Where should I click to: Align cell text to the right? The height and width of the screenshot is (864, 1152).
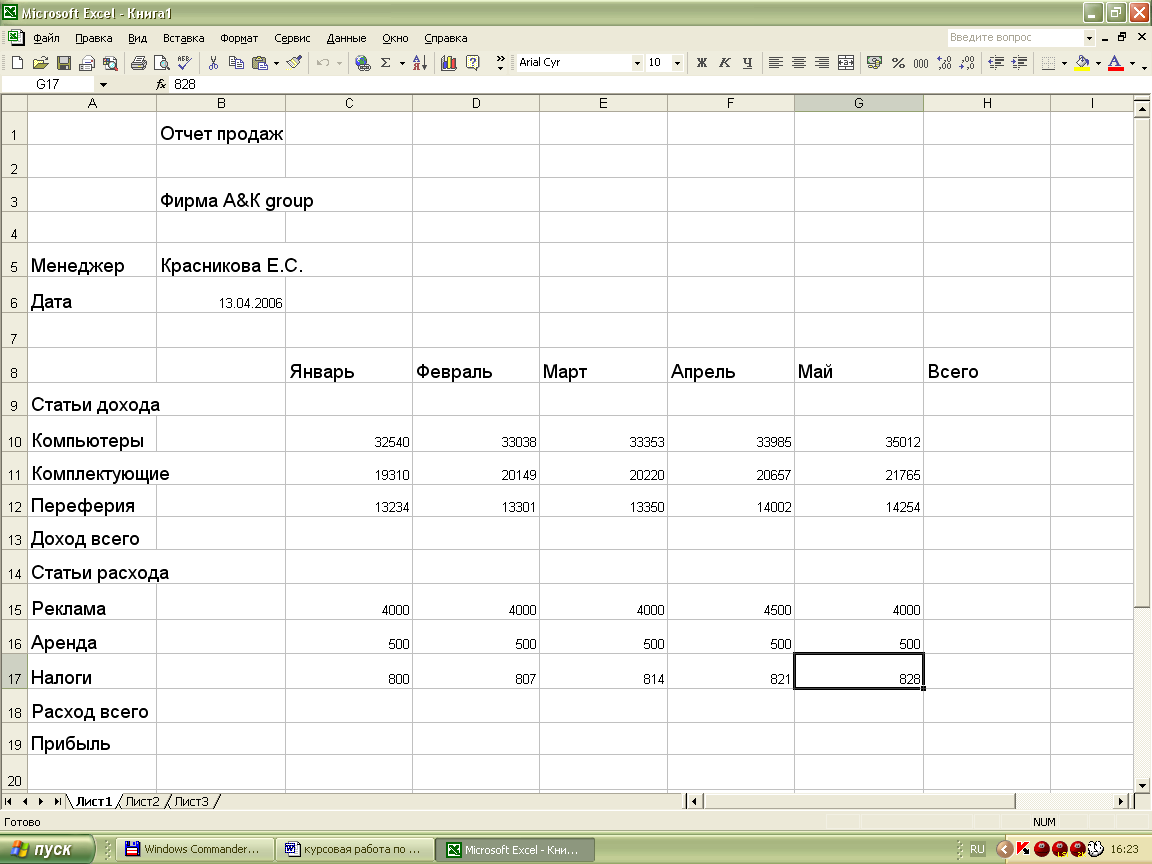point(822,63)
